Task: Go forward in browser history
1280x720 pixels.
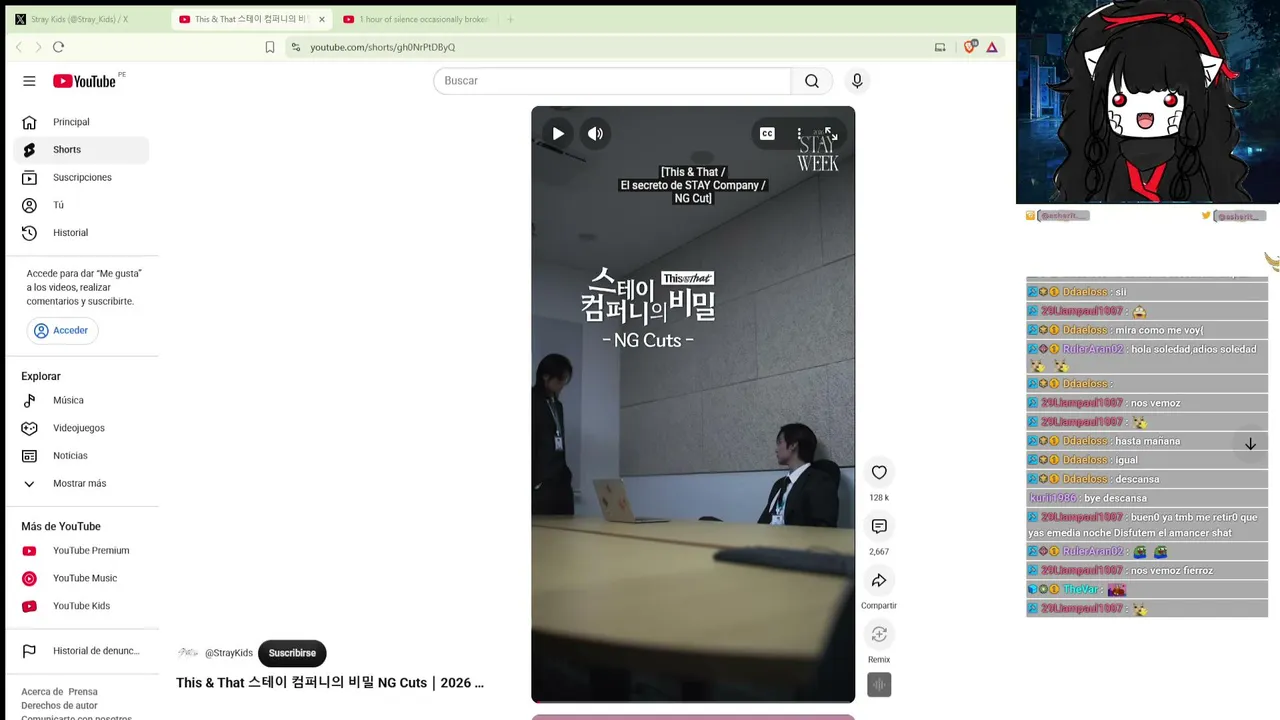Action: tap(38, 47)
